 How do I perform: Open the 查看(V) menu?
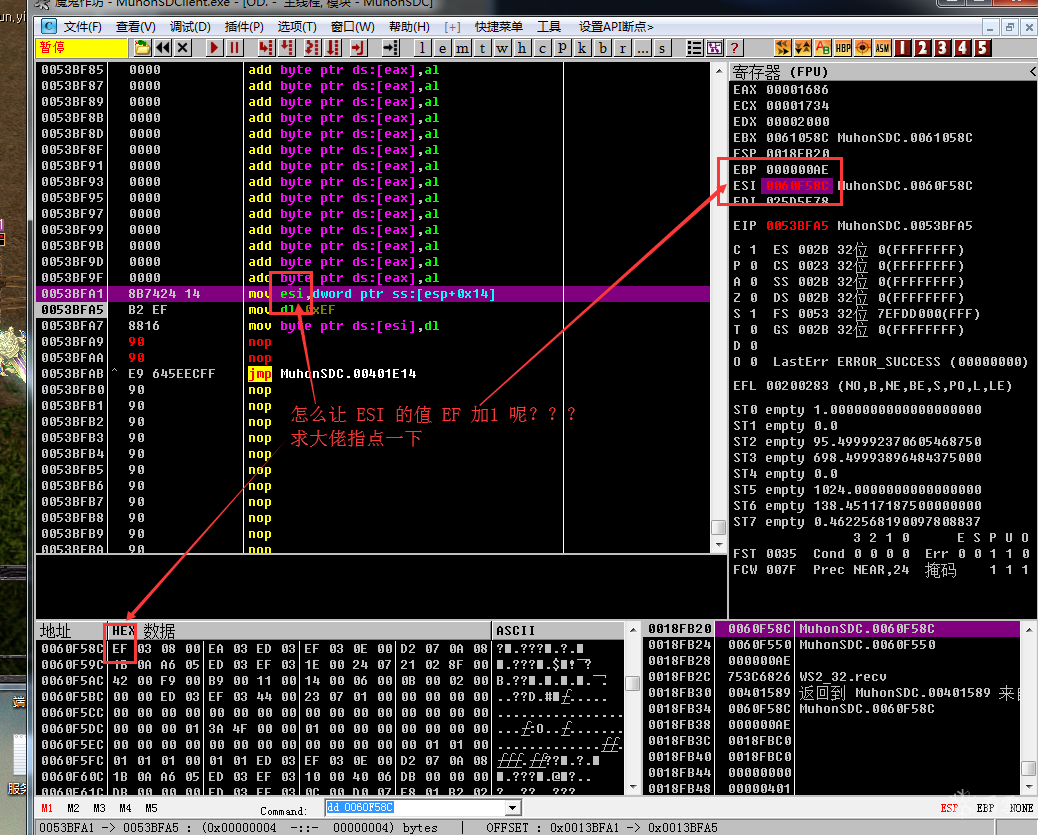point(136,26)
